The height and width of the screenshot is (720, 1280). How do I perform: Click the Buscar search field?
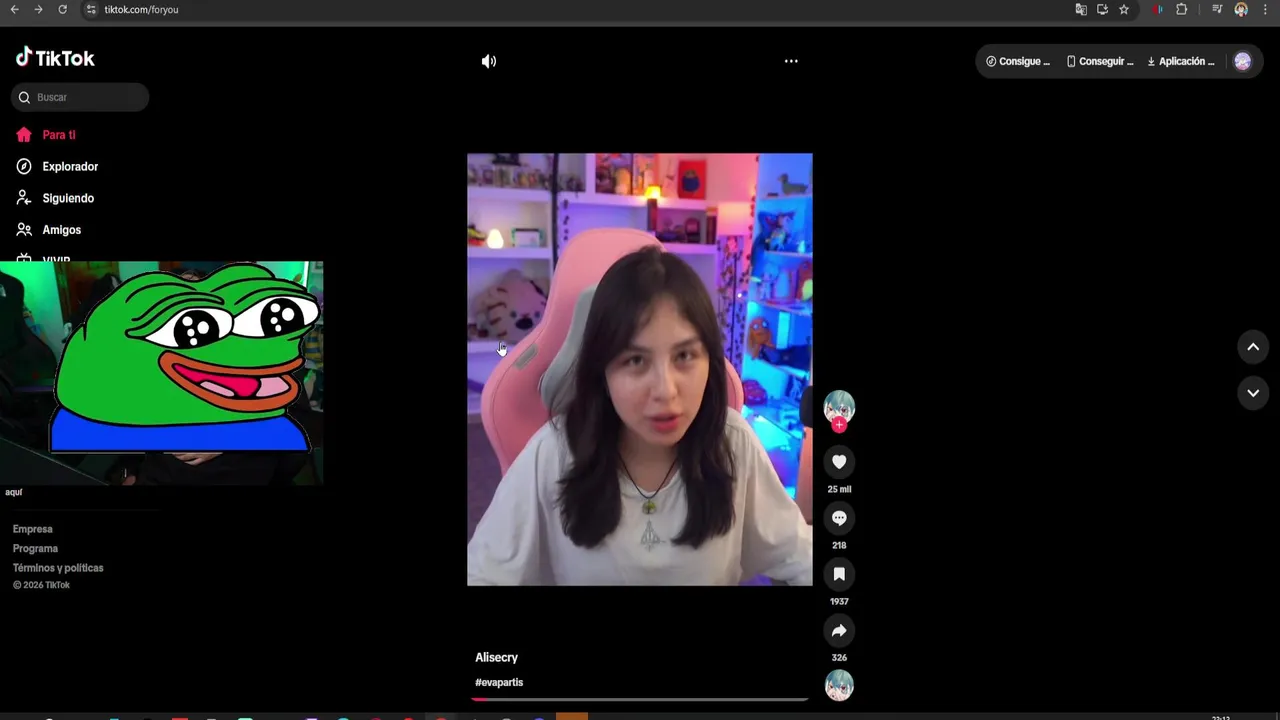coord(80,97)
